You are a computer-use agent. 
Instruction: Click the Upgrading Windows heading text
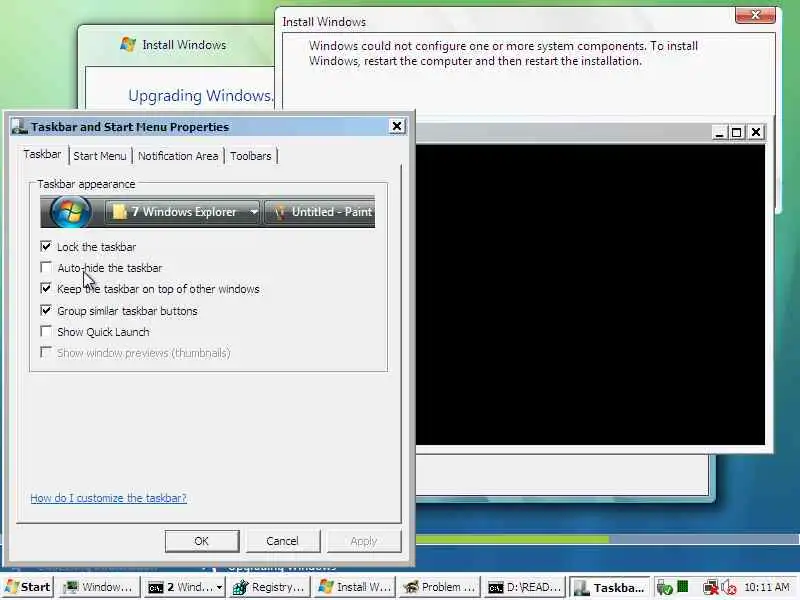click(201, 95)
